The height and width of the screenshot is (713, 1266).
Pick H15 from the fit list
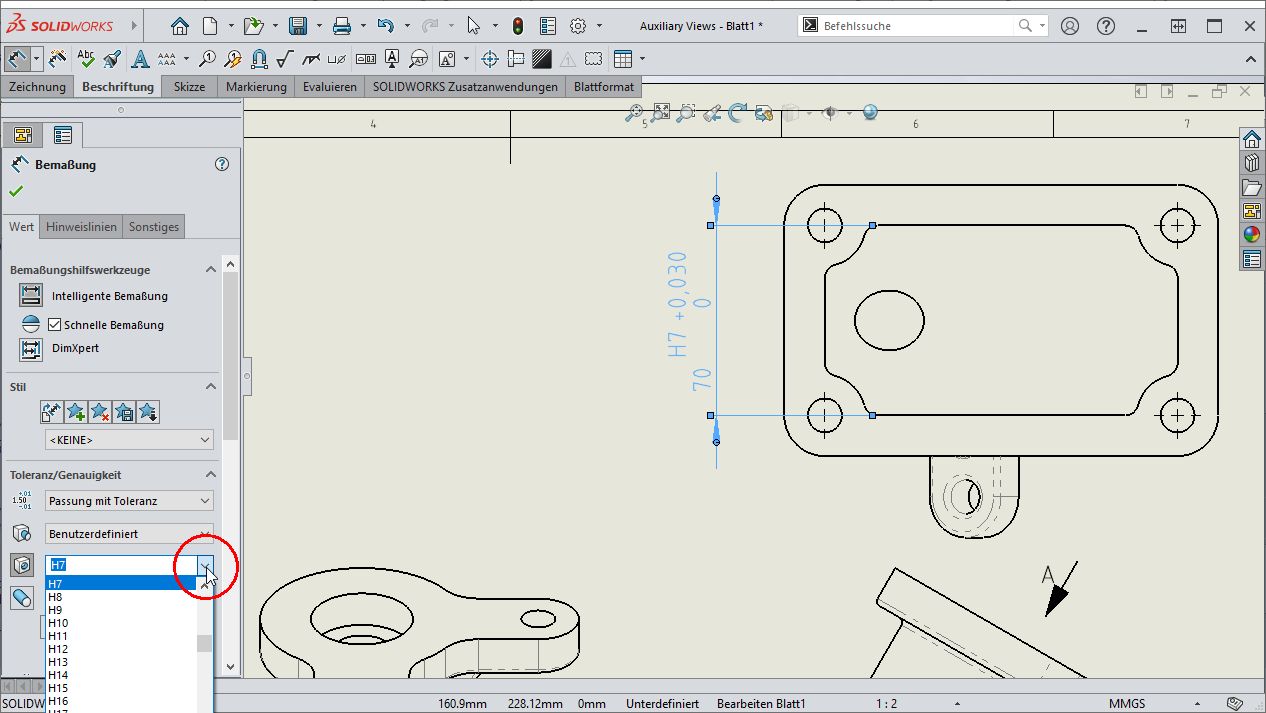pyautogui.click(x=120, y=688)
